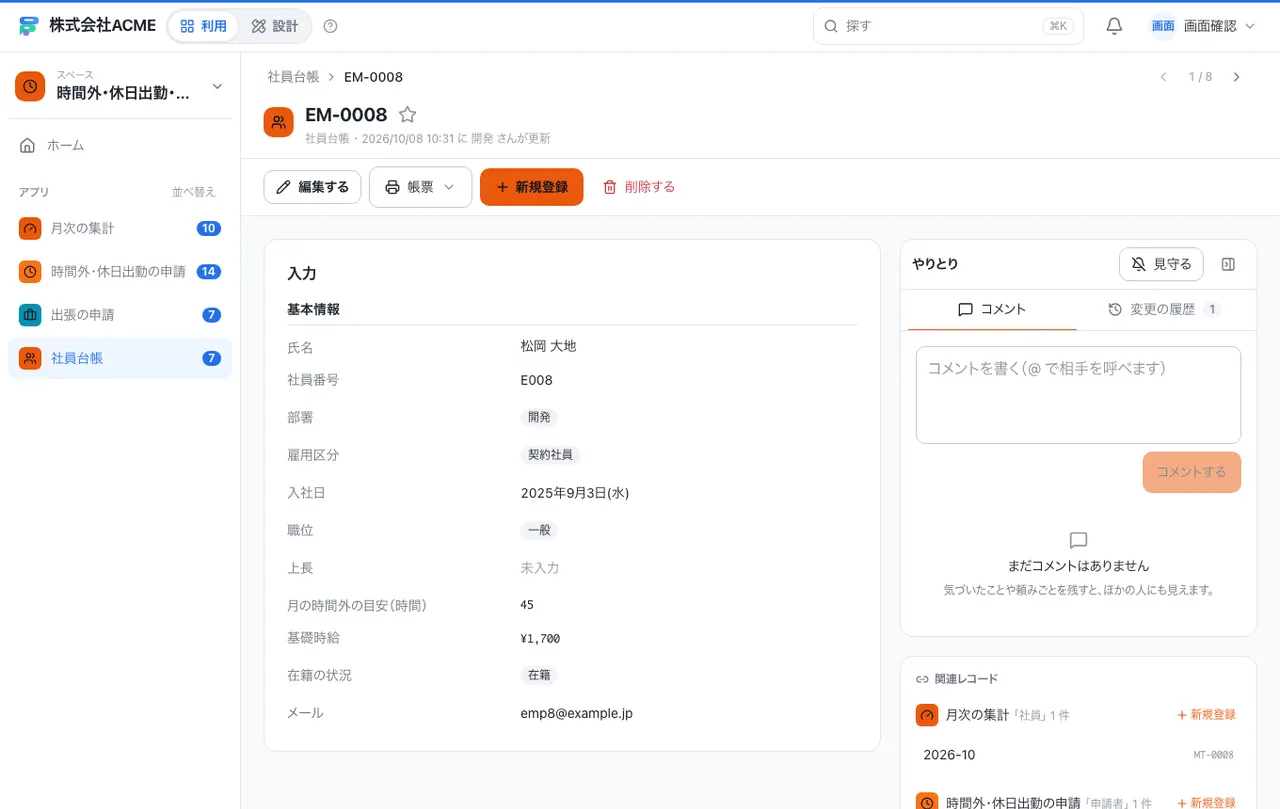
Task: Click the home icon in sidebar
Action: 28,145
